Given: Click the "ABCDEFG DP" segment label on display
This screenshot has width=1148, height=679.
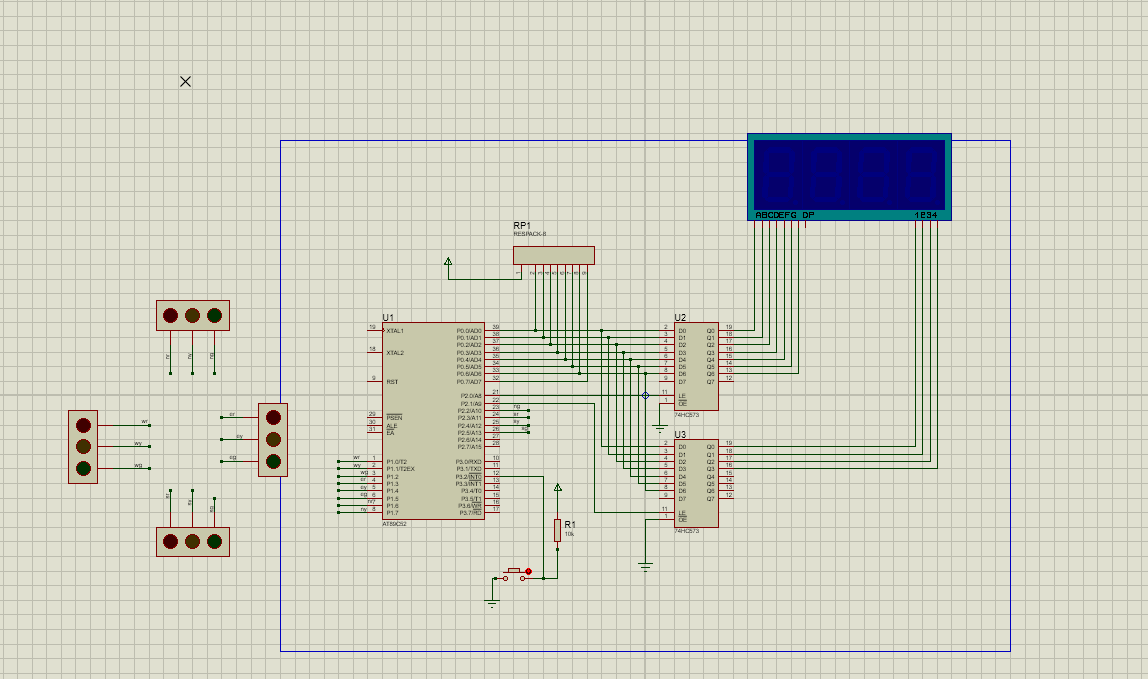Looking at the screenshot, I should pyautogui.click(x=784, y=215).
